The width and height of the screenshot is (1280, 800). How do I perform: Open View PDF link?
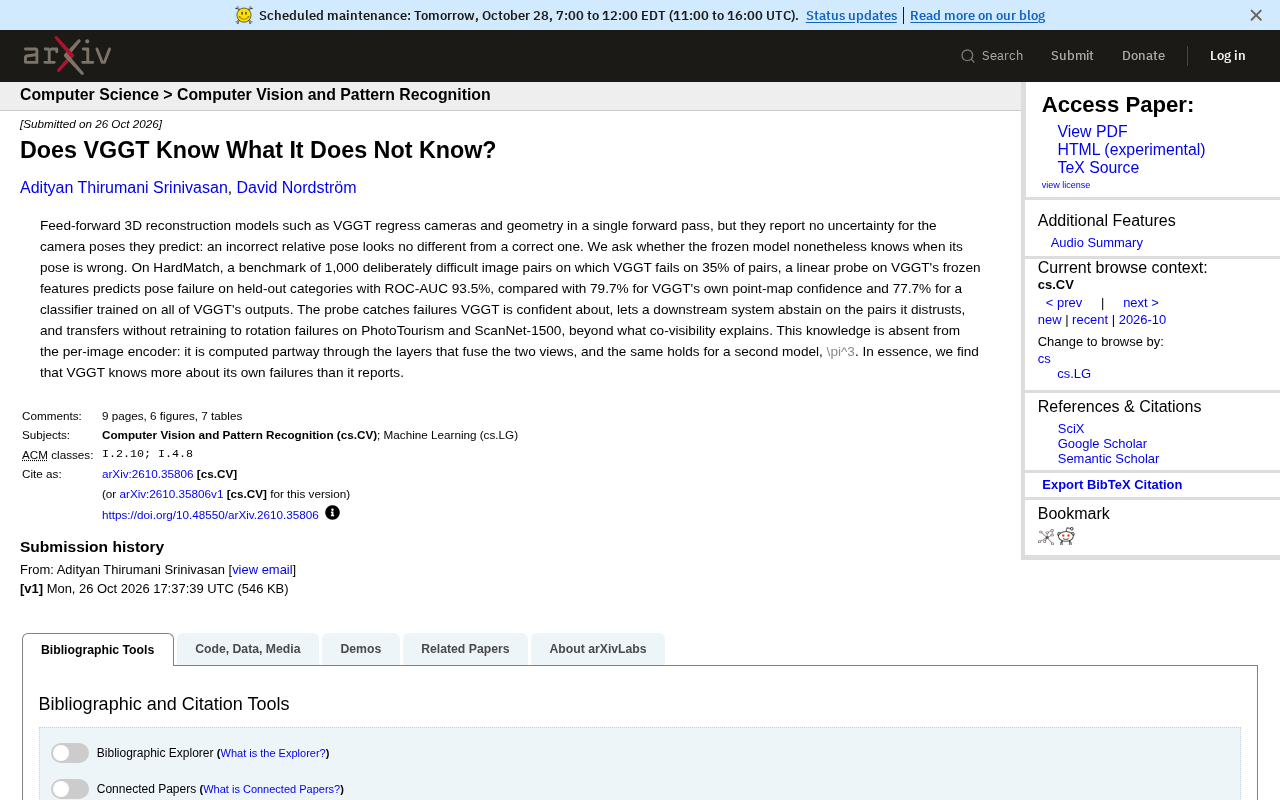(x=1092, y=132)
